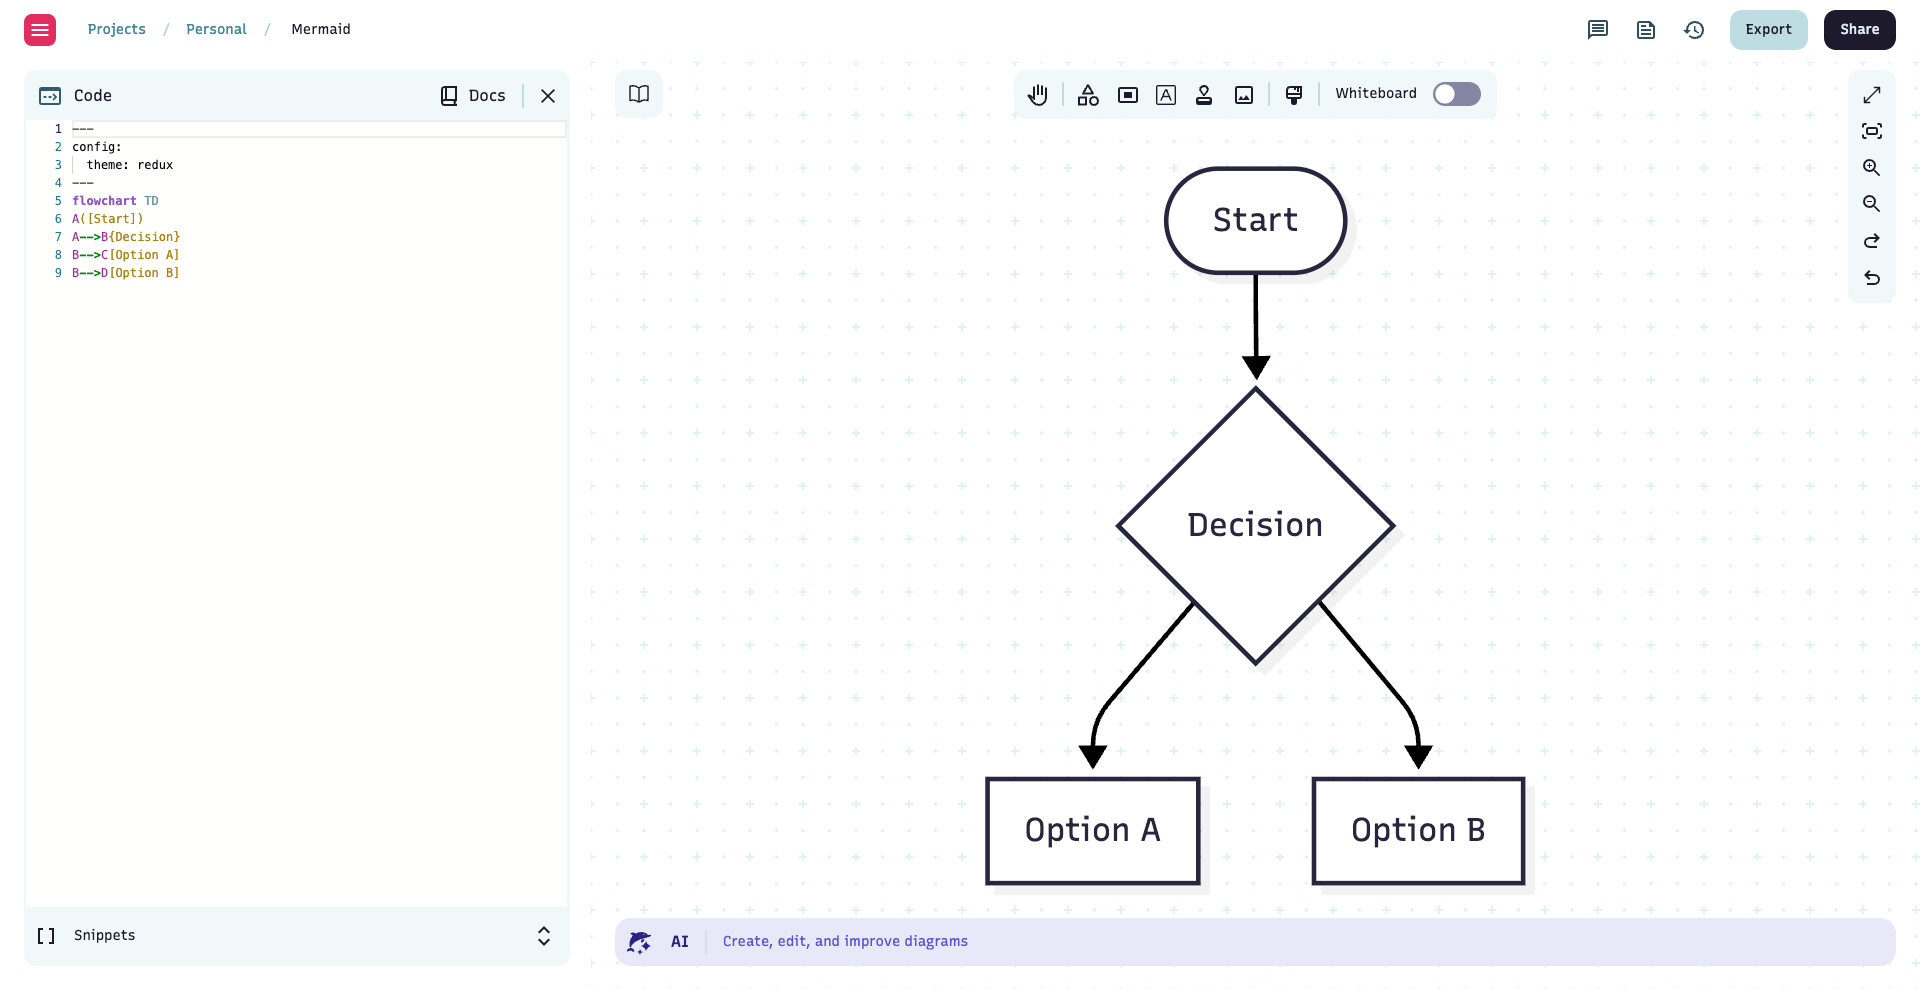
Task: Click the 'Whiteboard' label text
Action: (1376, 94)
